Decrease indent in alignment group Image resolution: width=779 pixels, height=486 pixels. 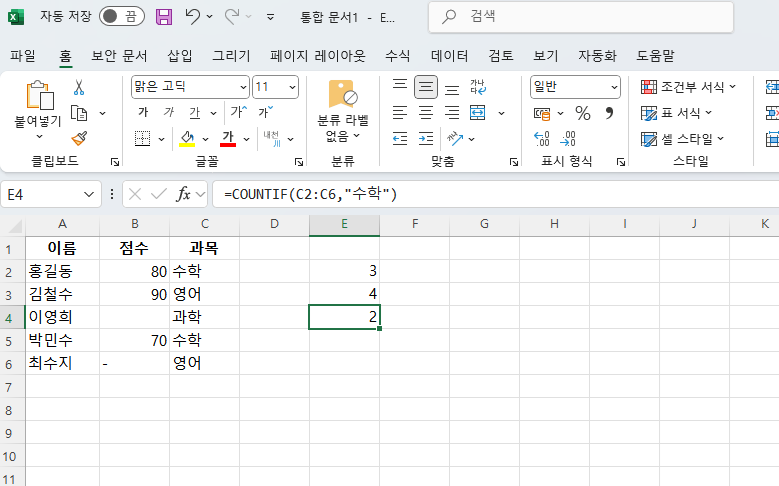pos(400,139)
